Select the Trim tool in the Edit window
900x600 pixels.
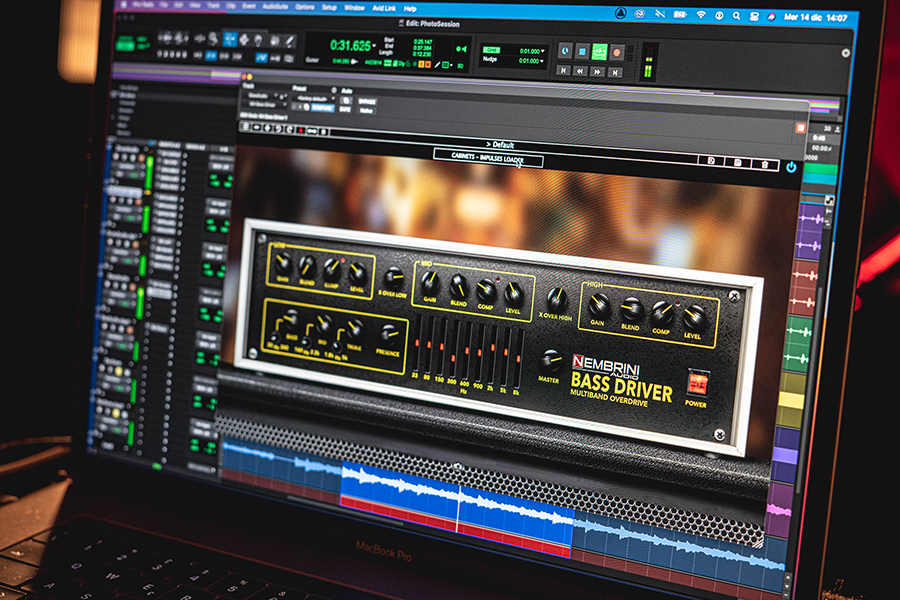pyautogui.click(x=230, y=38)
